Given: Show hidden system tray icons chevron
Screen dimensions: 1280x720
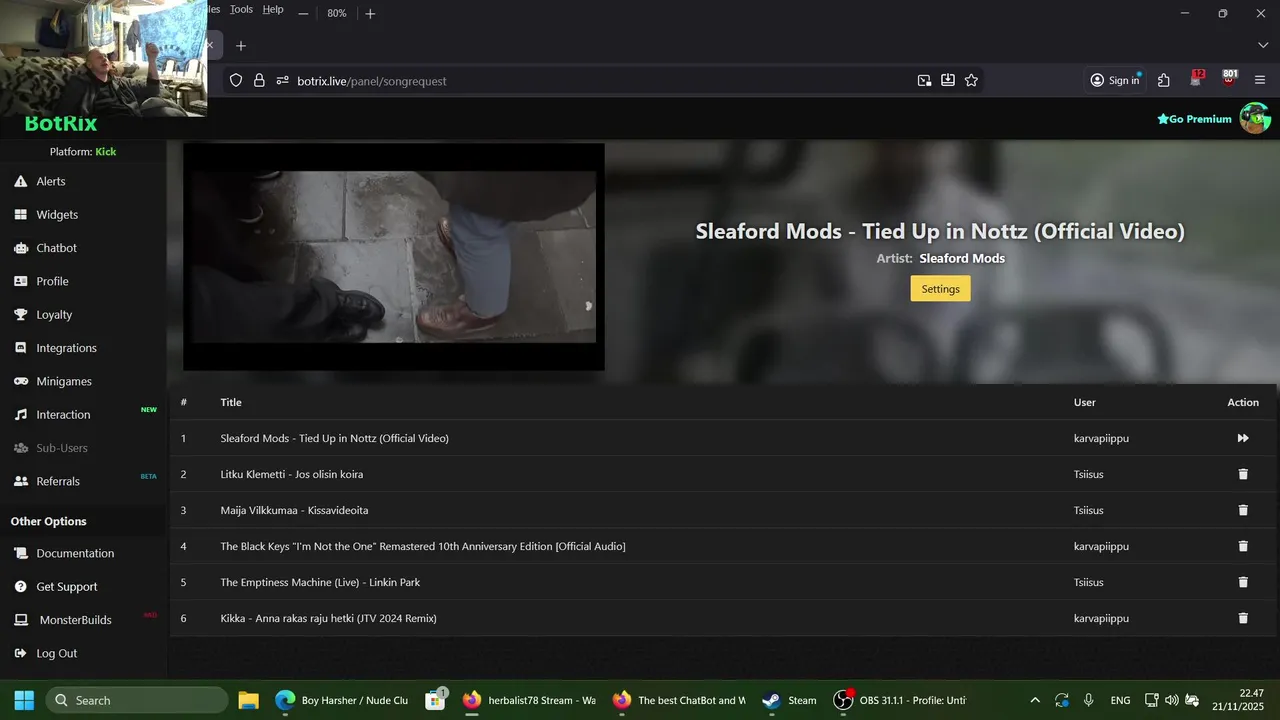Looking at the screenshot, I should pos(1035,700).
